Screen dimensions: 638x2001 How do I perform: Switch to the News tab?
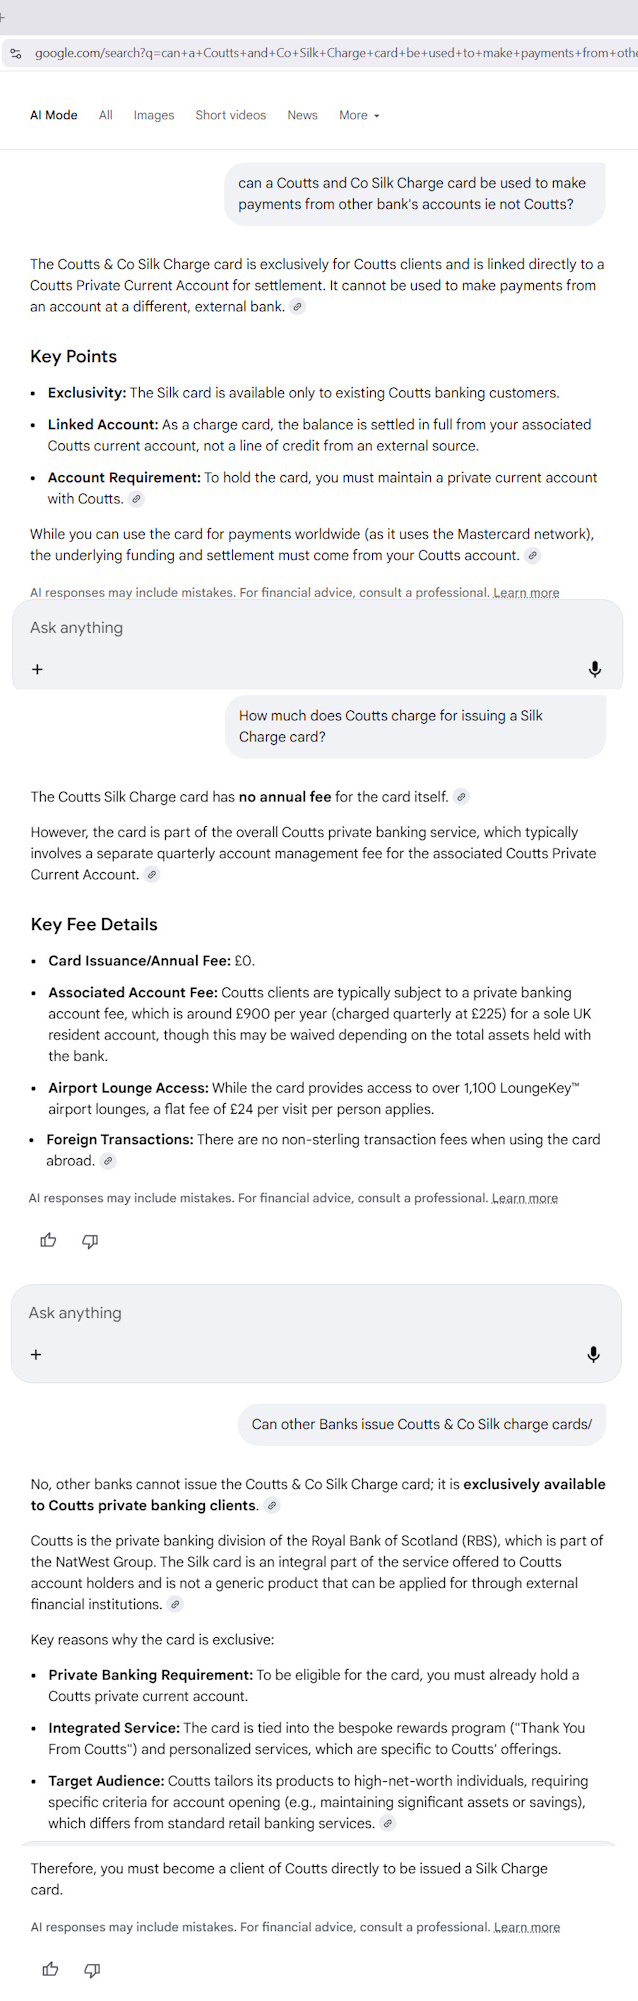pos(302,116)
